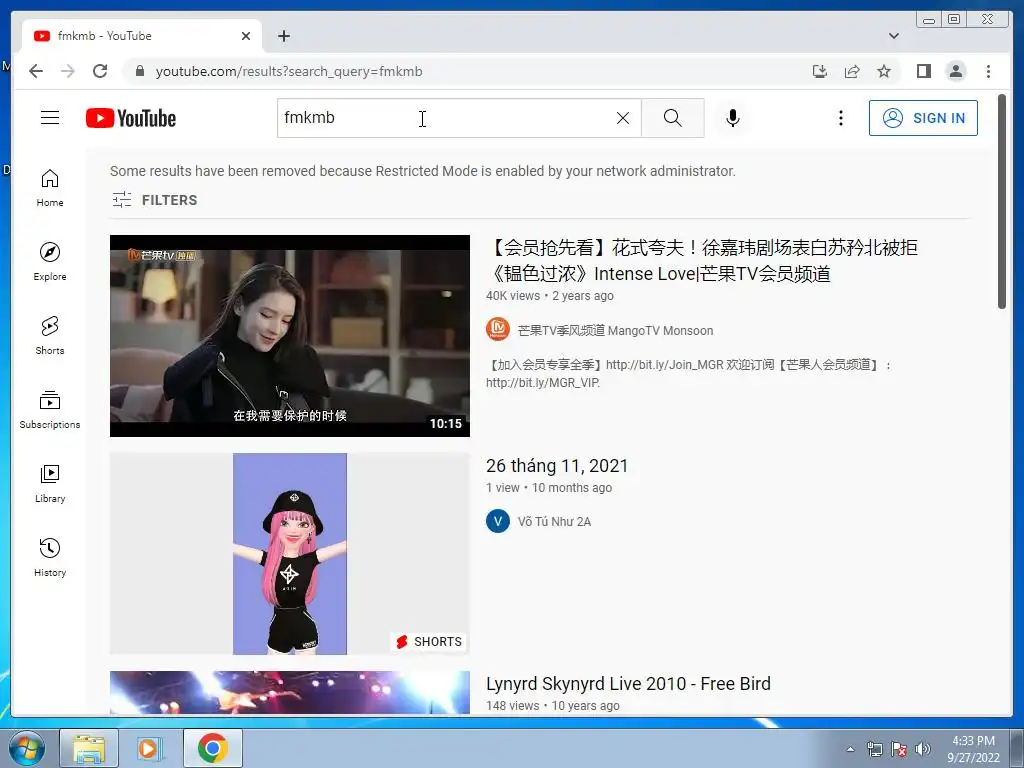
Task: Click the YouTube logo
Action: [x=131, y=118]
